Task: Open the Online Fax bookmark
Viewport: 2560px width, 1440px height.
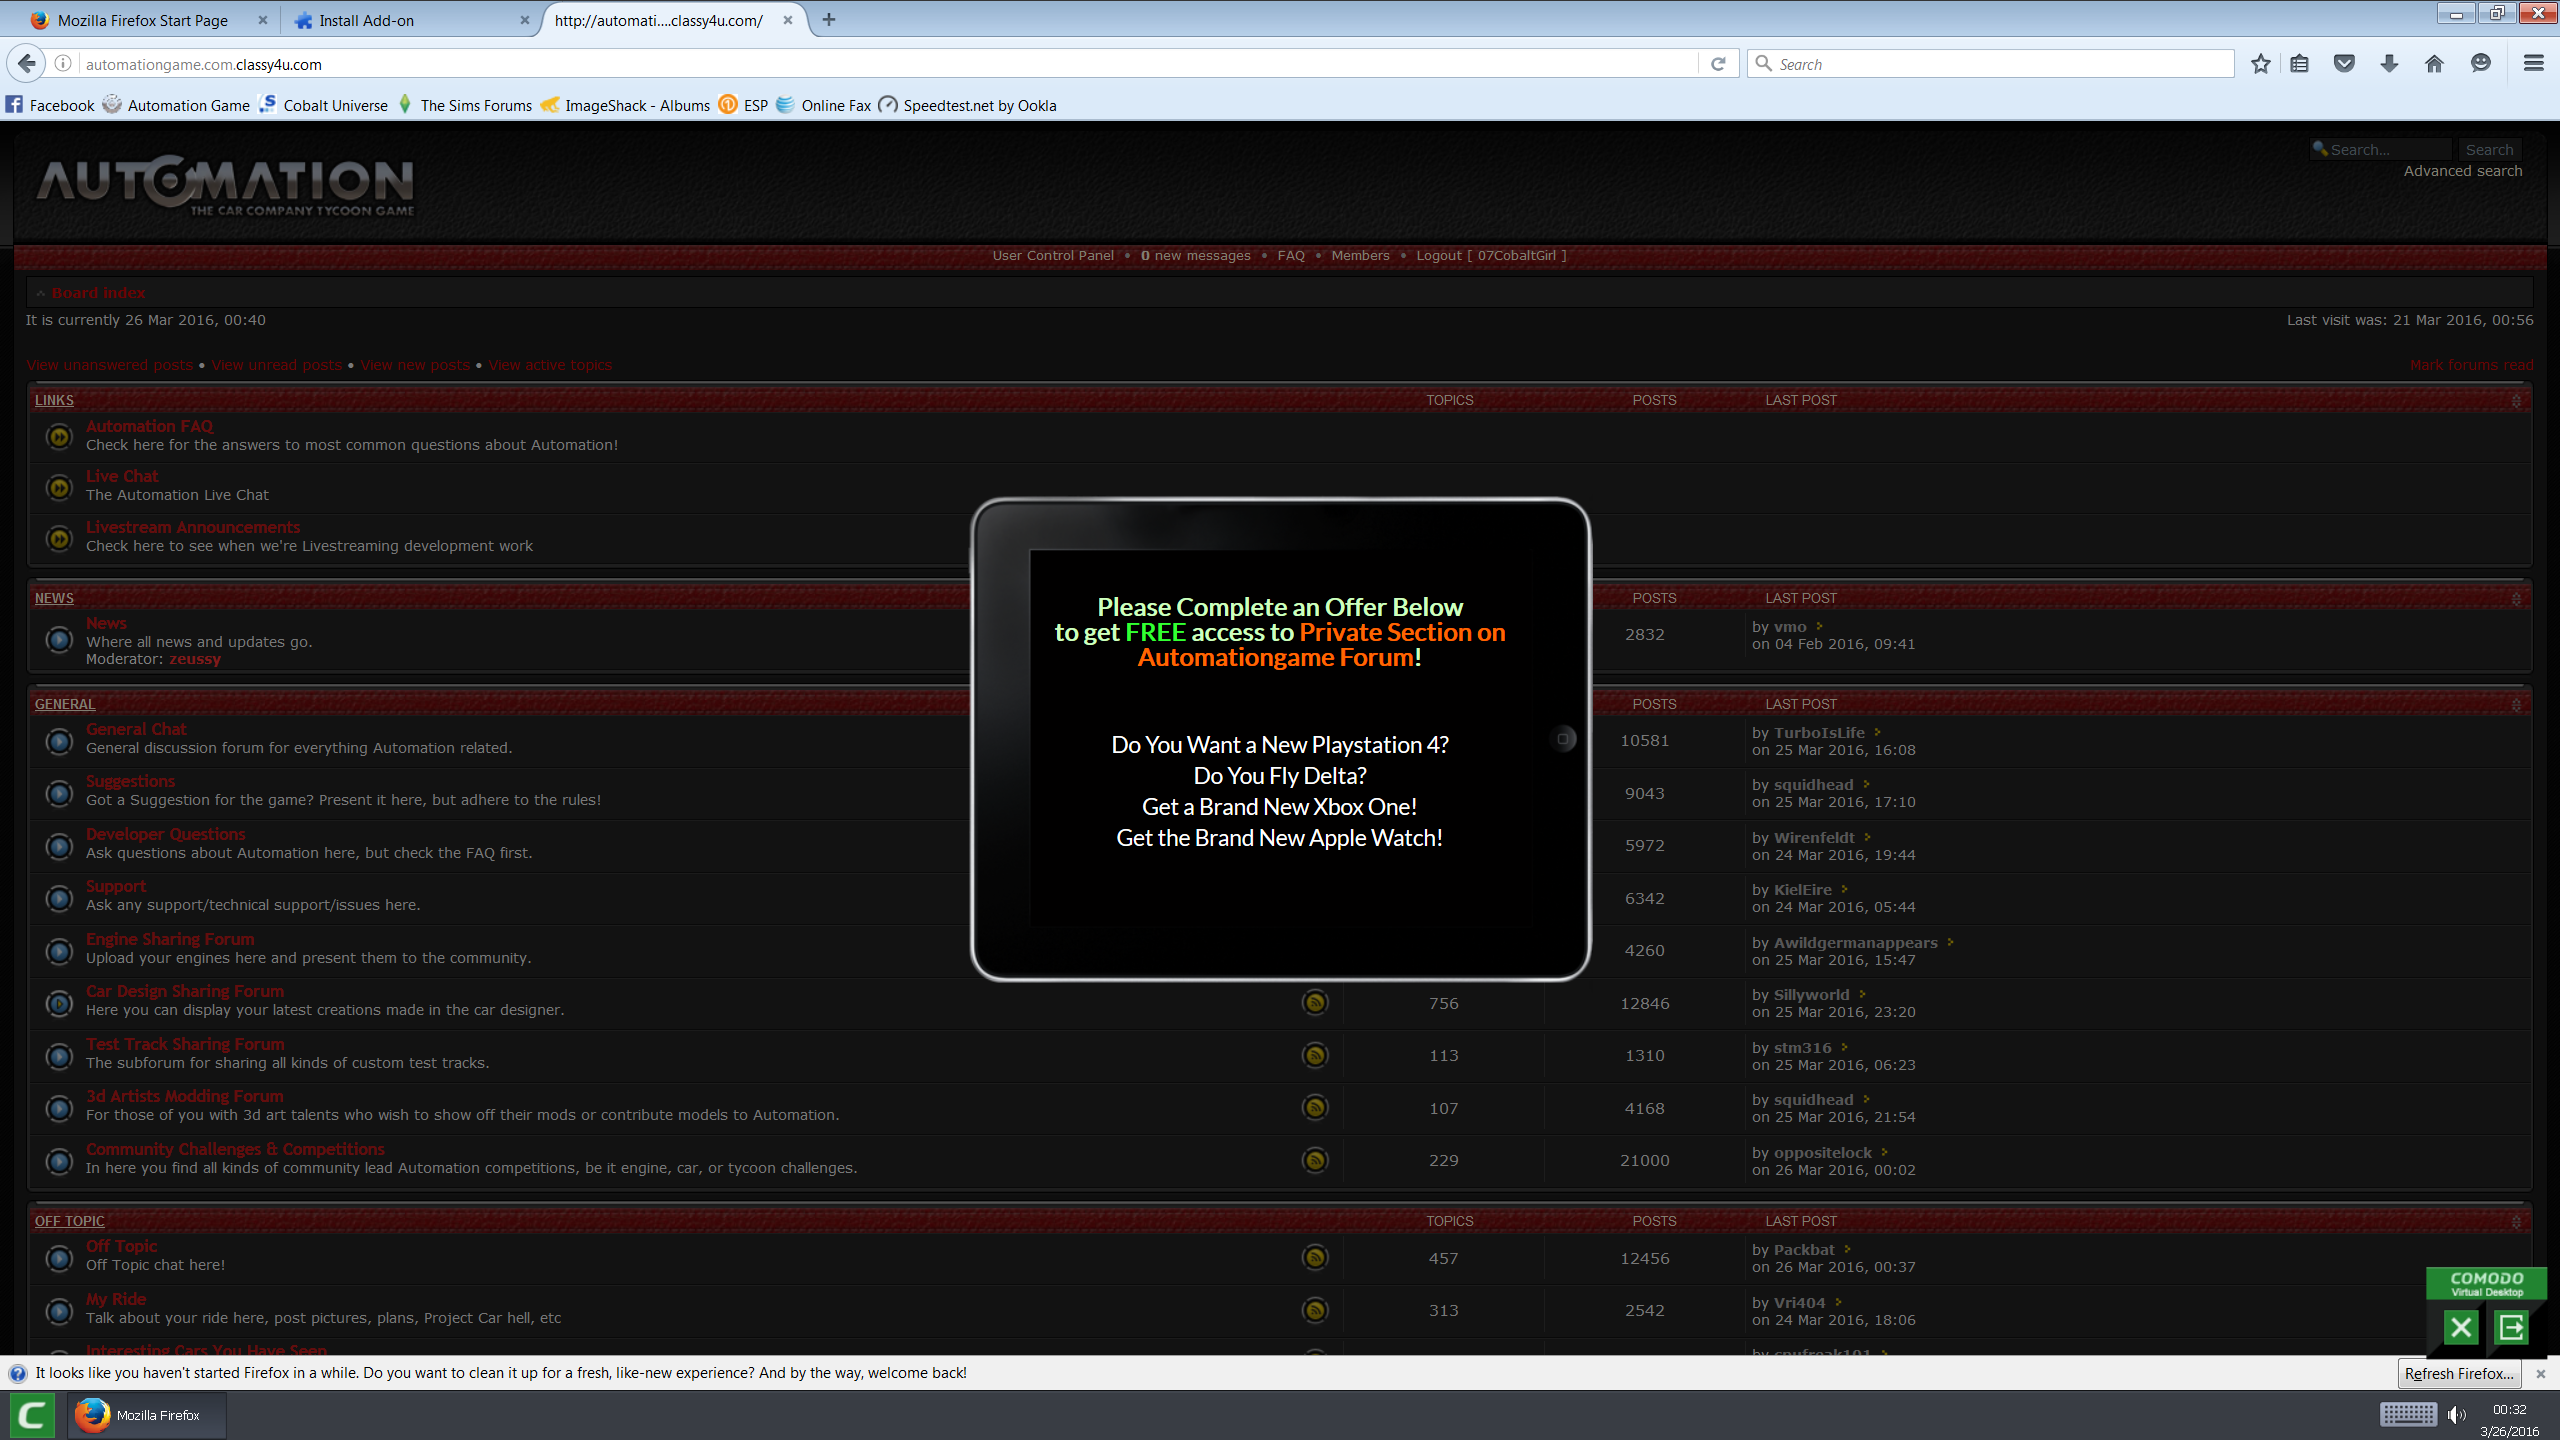Action: 824,105
